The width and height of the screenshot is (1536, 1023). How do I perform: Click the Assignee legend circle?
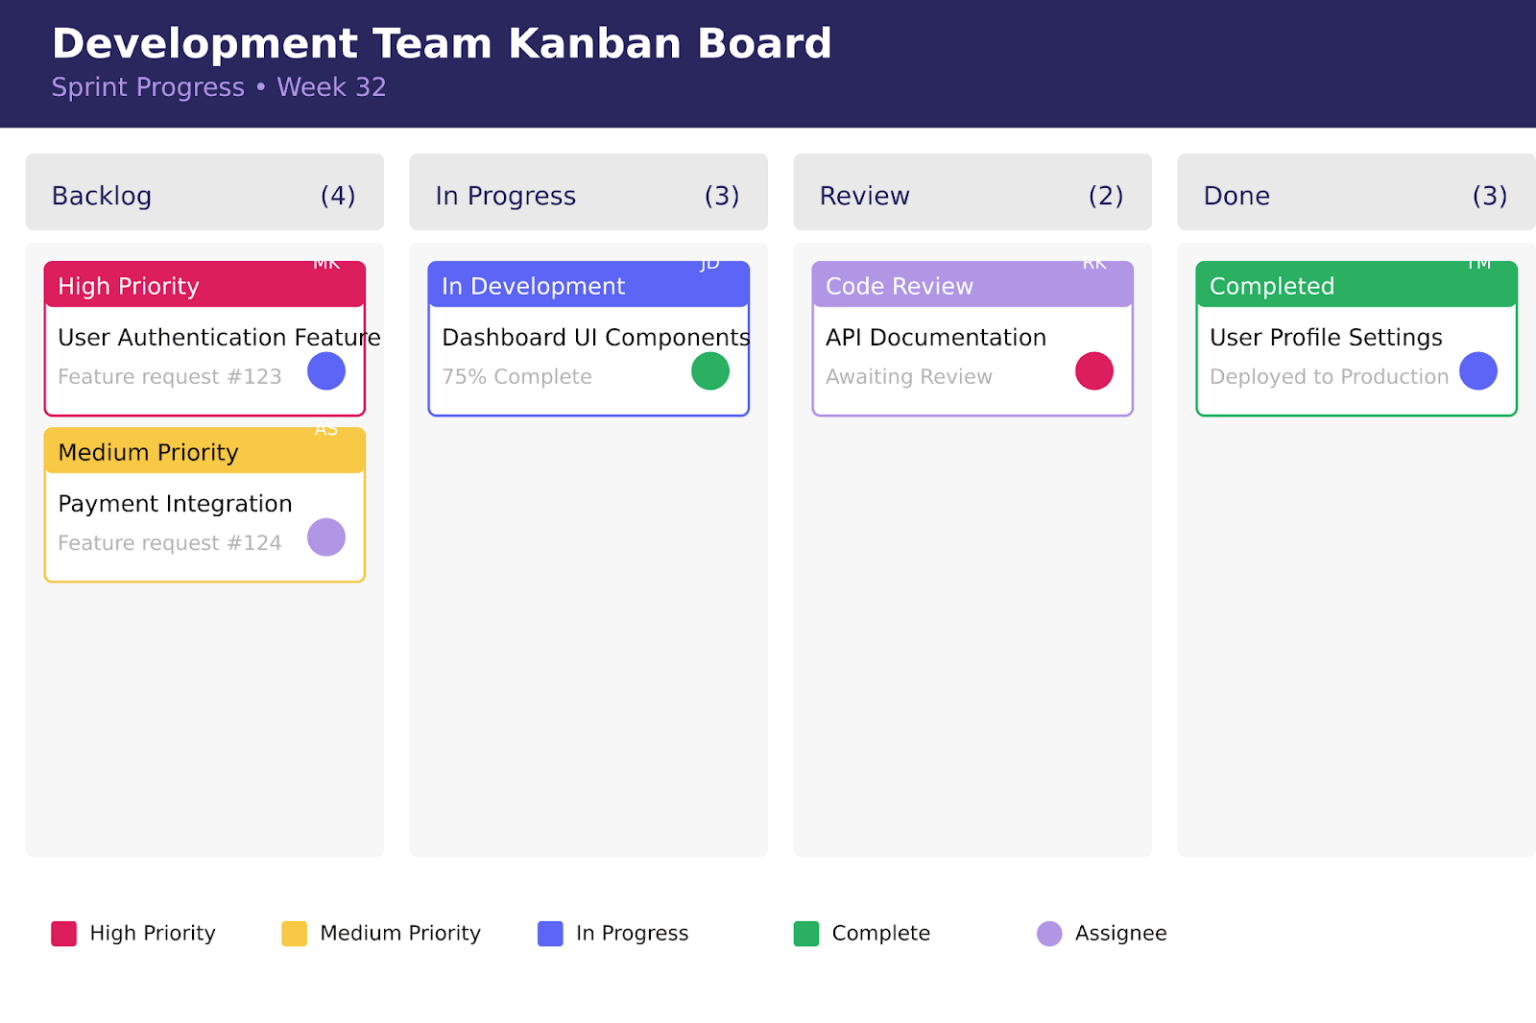[1049, 933]
